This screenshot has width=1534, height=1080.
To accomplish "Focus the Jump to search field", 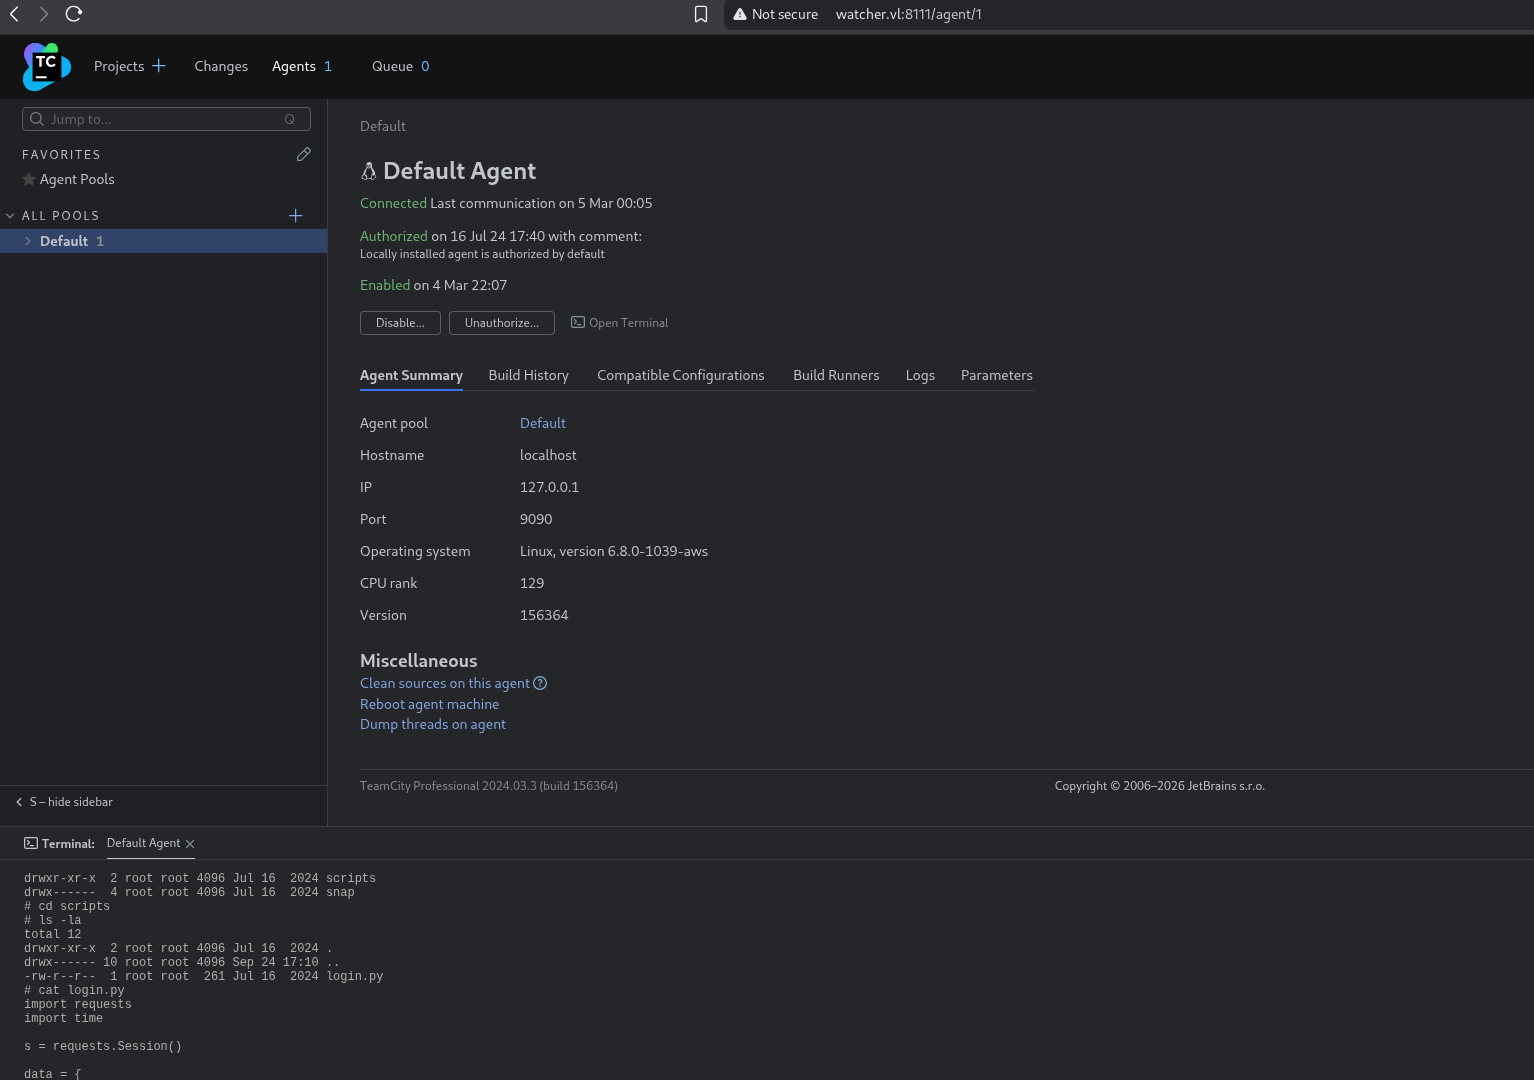I will (x=166, y=119).
